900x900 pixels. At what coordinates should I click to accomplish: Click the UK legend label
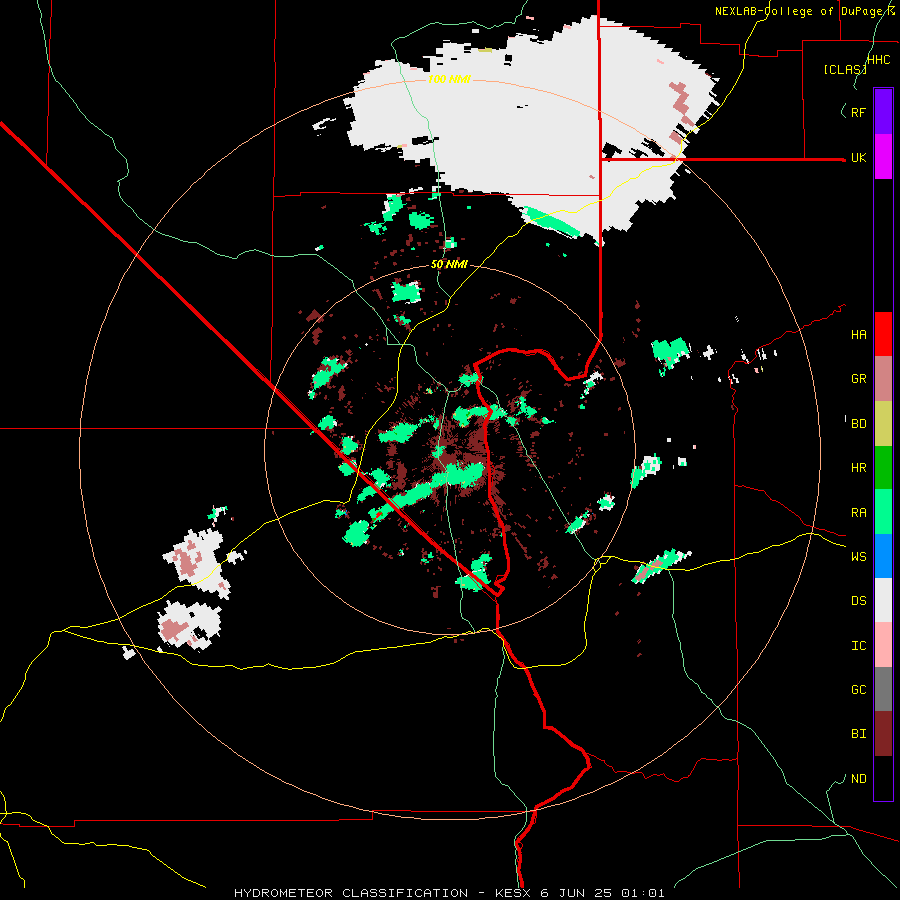pyautogui.click(x=858, y=157)
